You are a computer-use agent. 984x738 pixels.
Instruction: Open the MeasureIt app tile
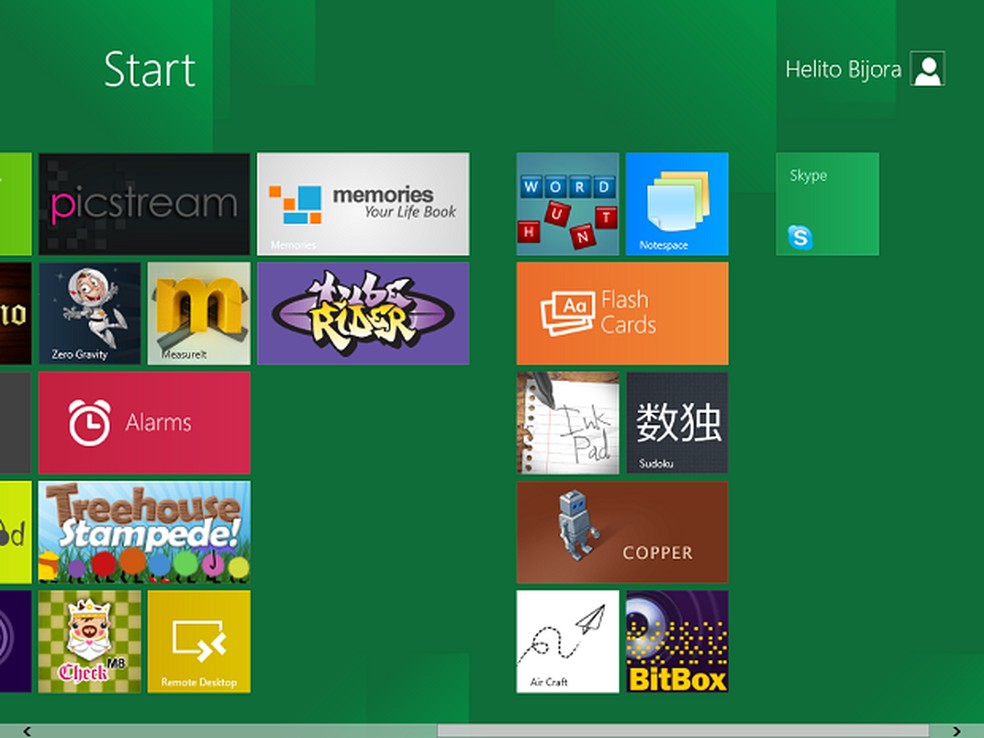pos(199,313)
